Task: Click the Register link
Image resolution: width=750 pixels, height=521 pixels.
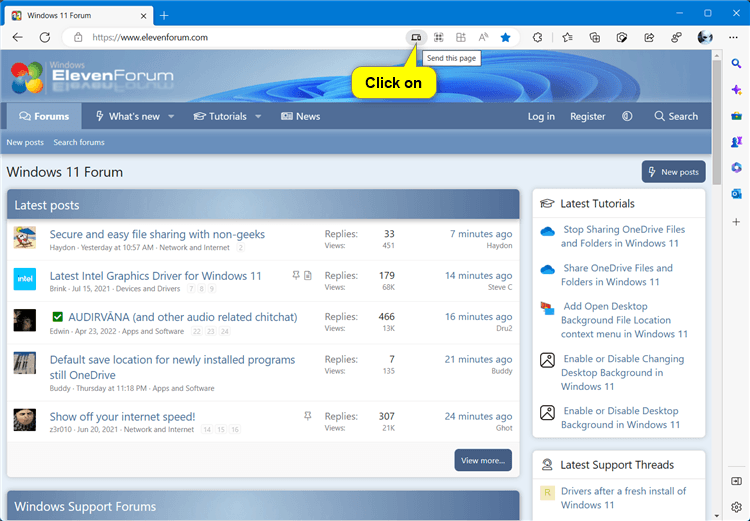Action: coord(587,116)
